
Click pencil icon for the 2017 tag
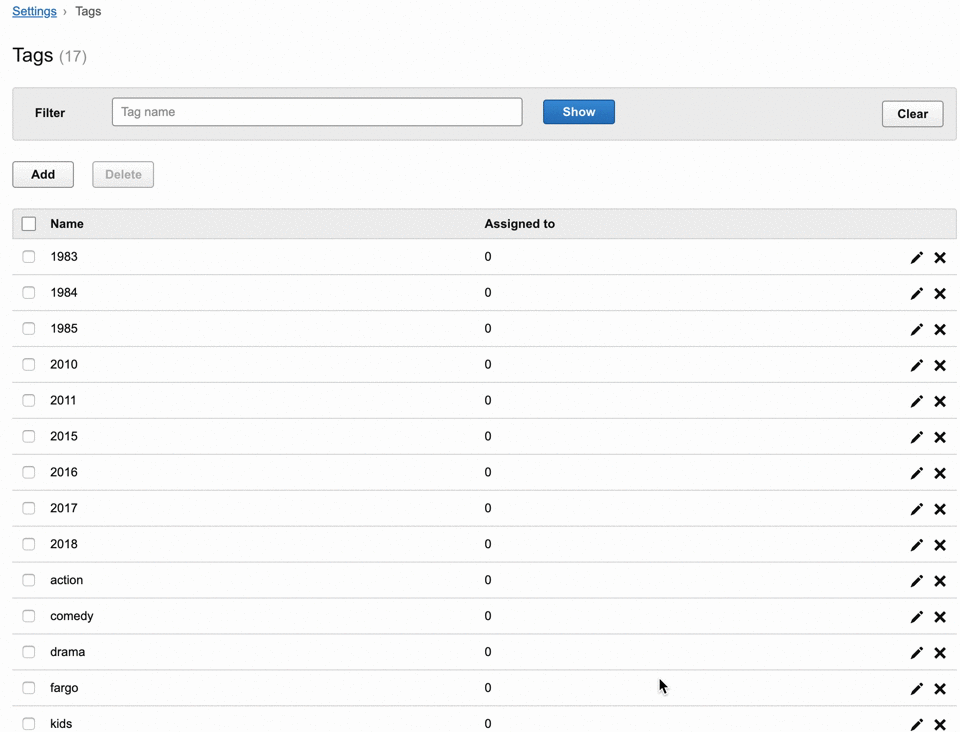coord(916,509)
